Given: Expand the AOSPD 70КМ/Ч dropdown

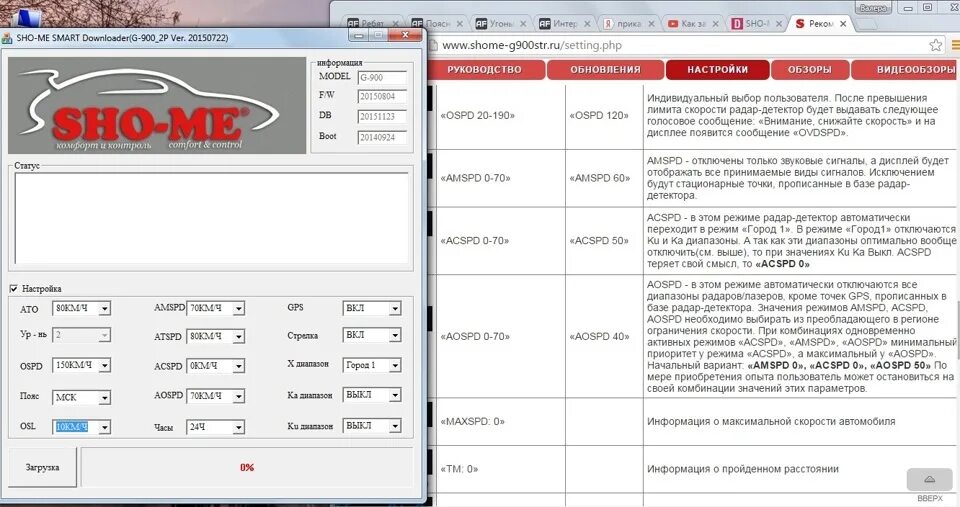Looking at the screenshot, I should coord(238,396).
